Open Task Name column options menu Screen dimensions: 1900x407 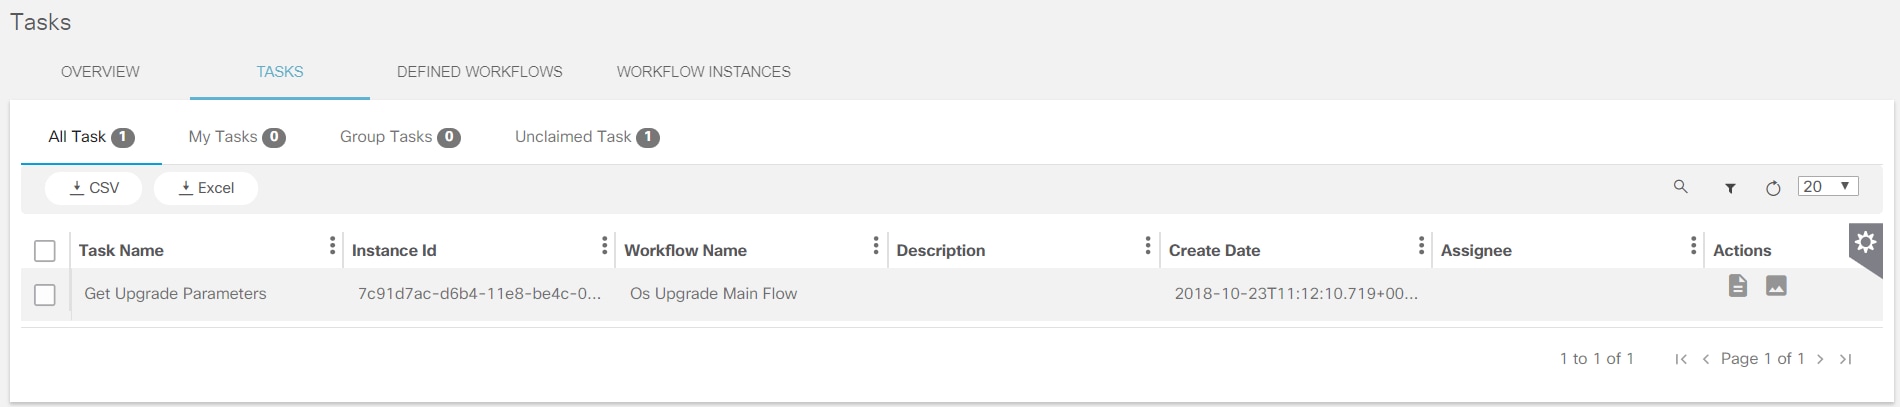tap(332, 246)
